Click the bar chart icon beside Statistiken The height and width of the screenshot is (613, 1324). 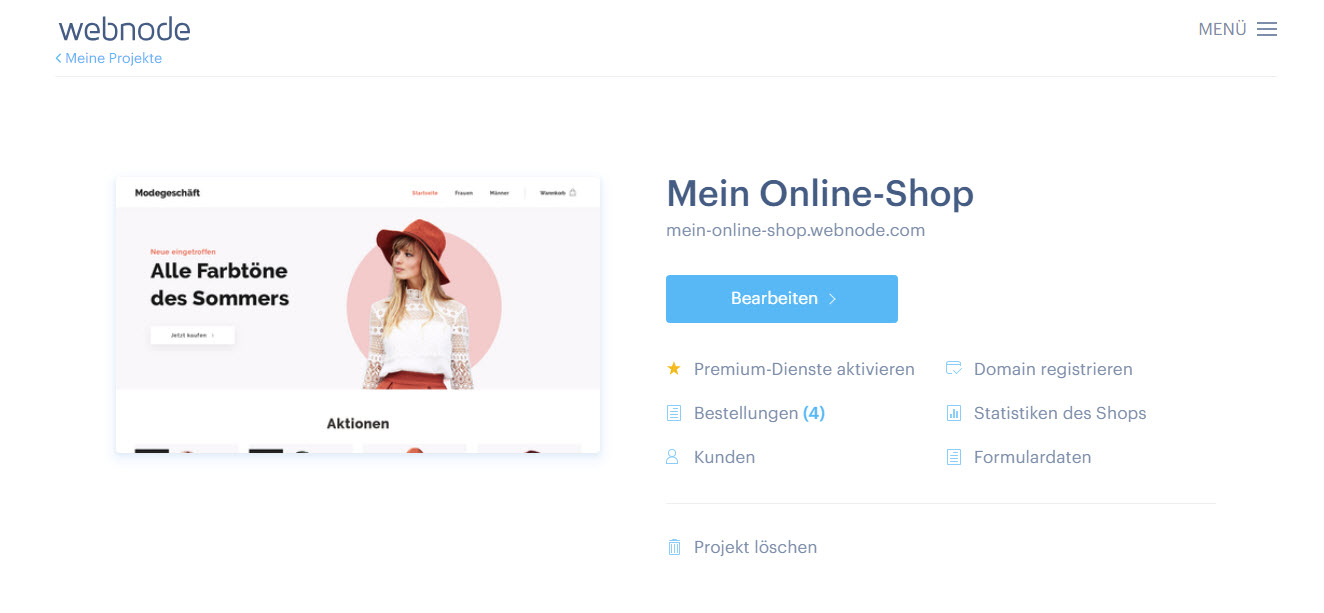(x=953, y=413)
